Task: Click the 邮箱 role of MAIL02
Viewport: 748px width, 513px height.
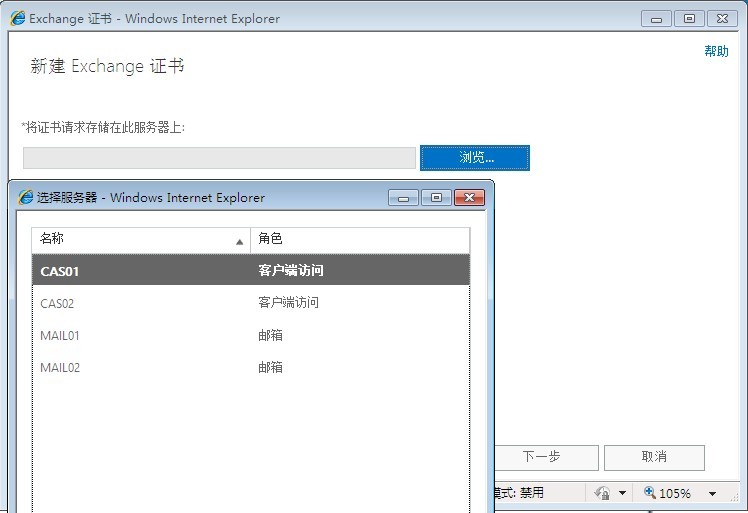Action: click(x=270, y=367)
